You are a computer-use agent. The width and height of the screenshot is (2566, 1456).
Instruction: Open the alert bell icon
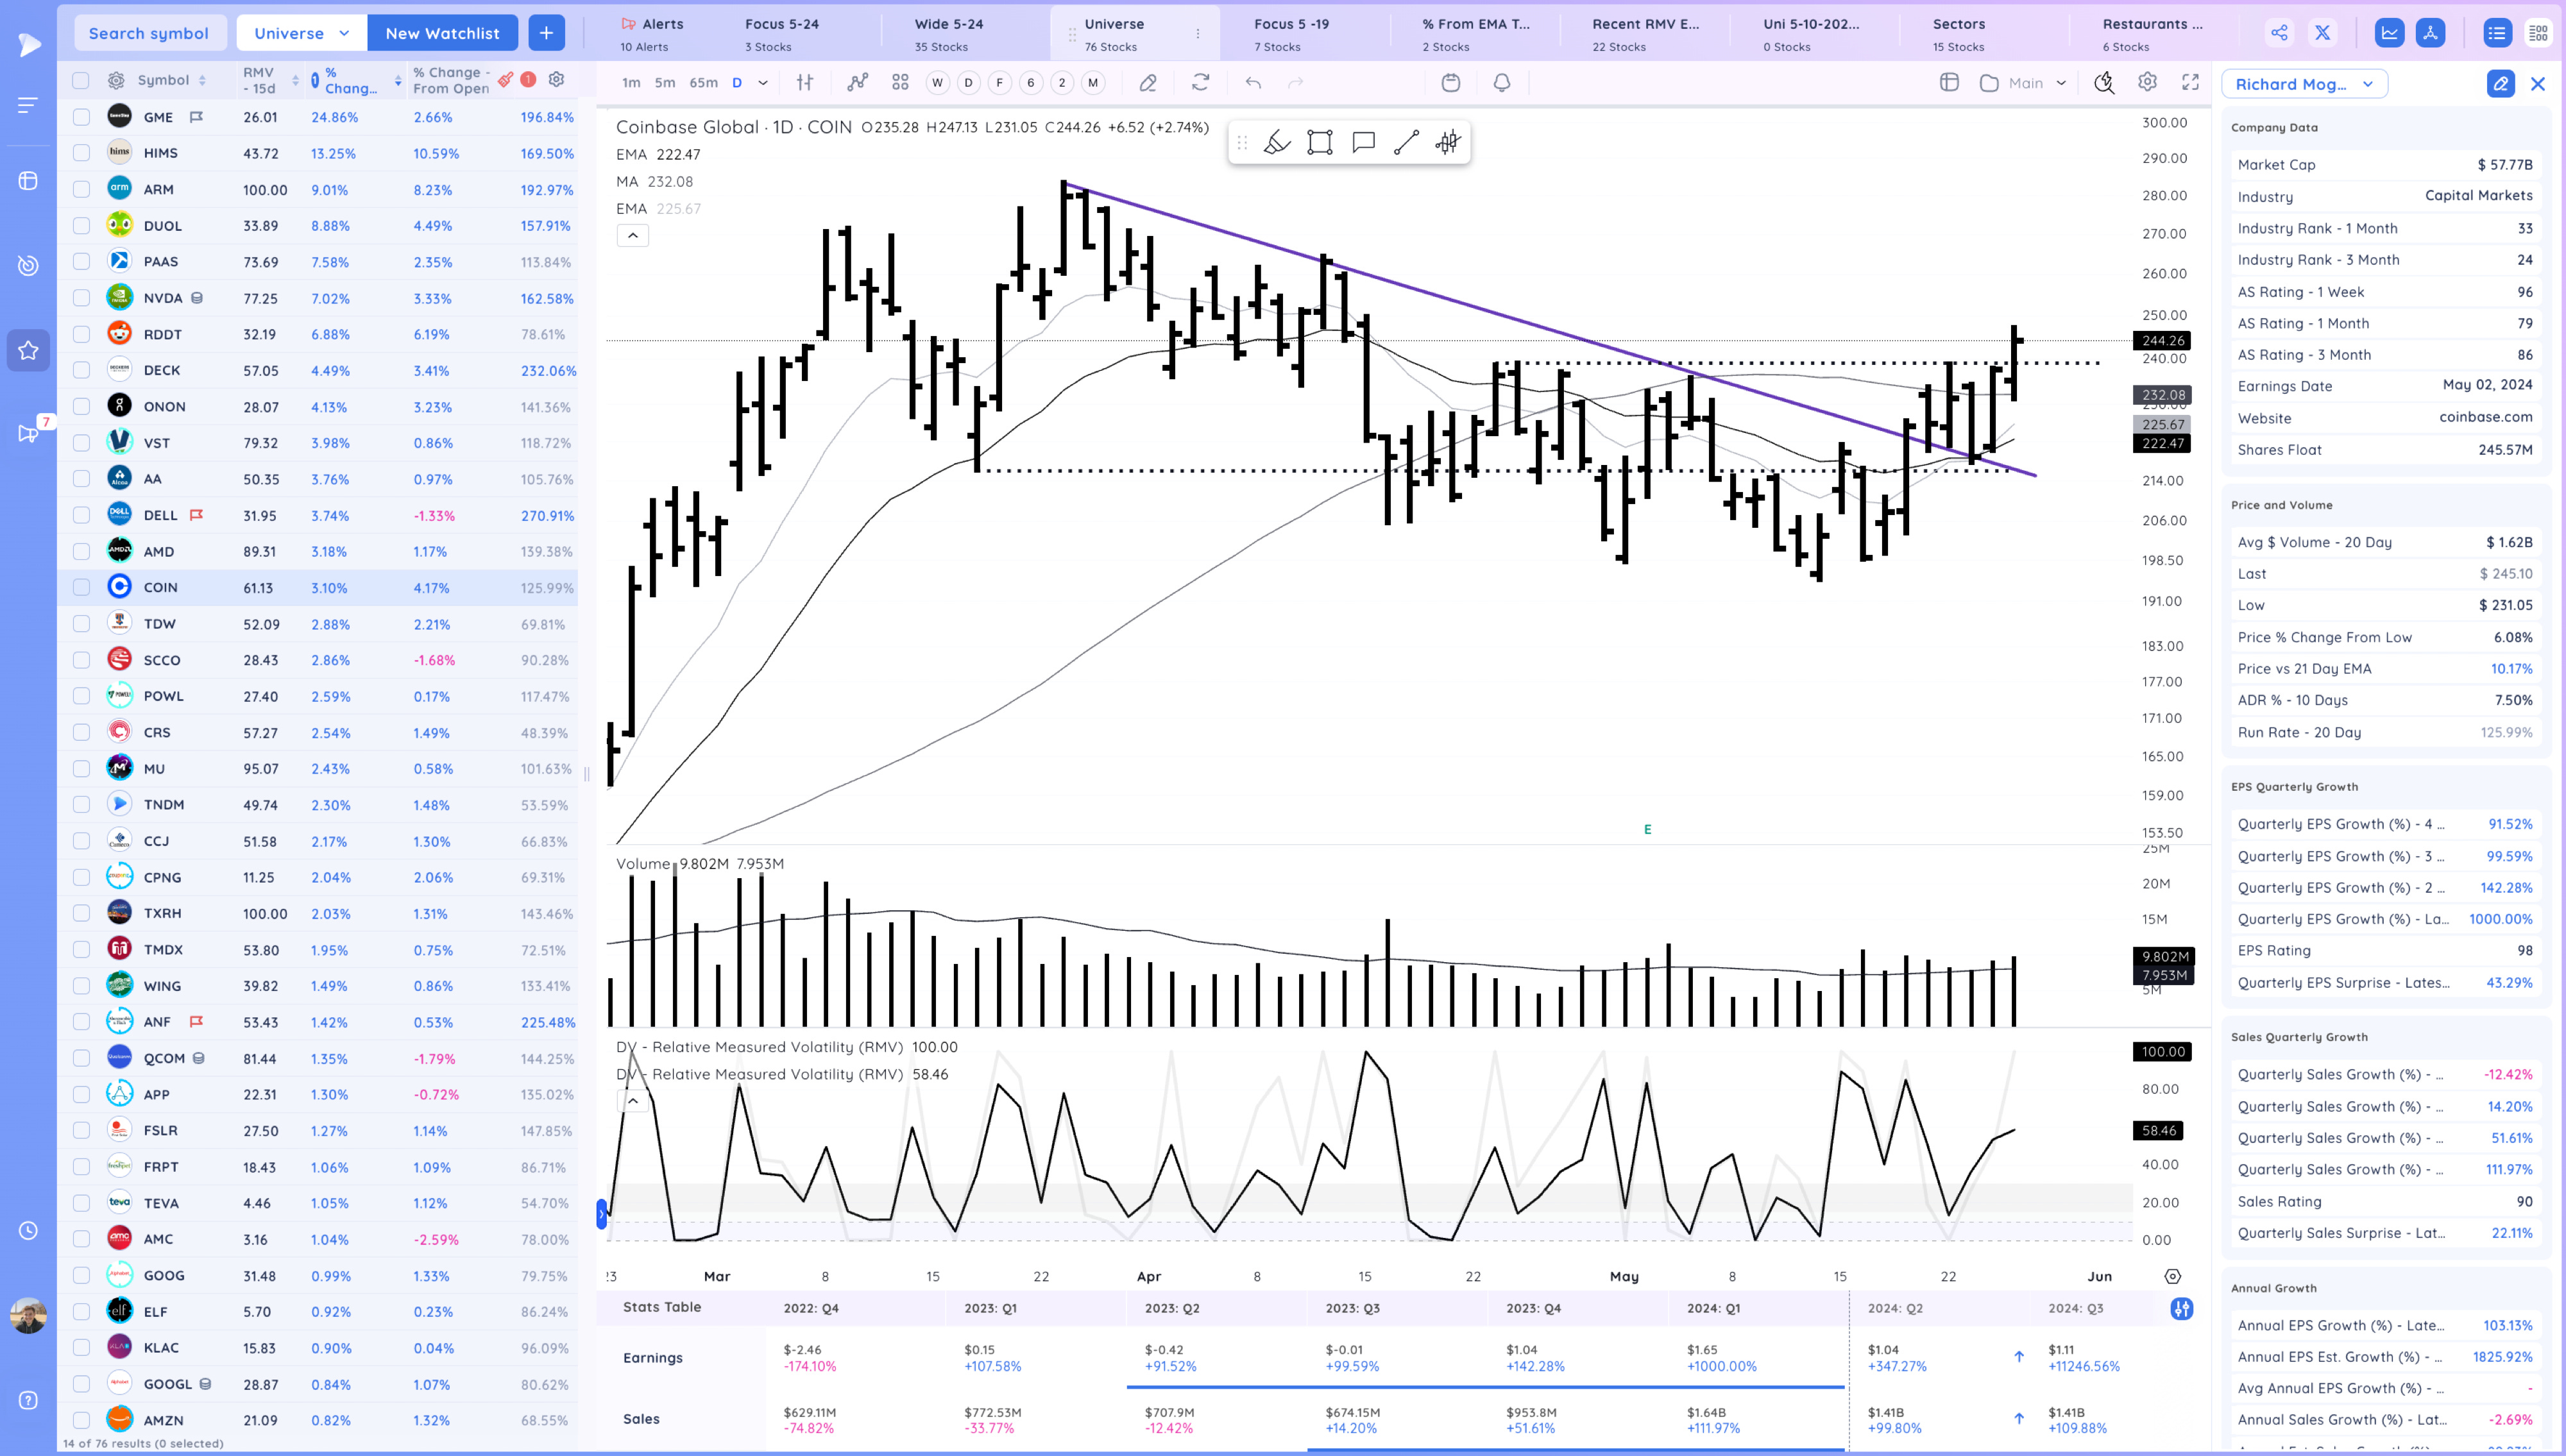coord(1502,83)
